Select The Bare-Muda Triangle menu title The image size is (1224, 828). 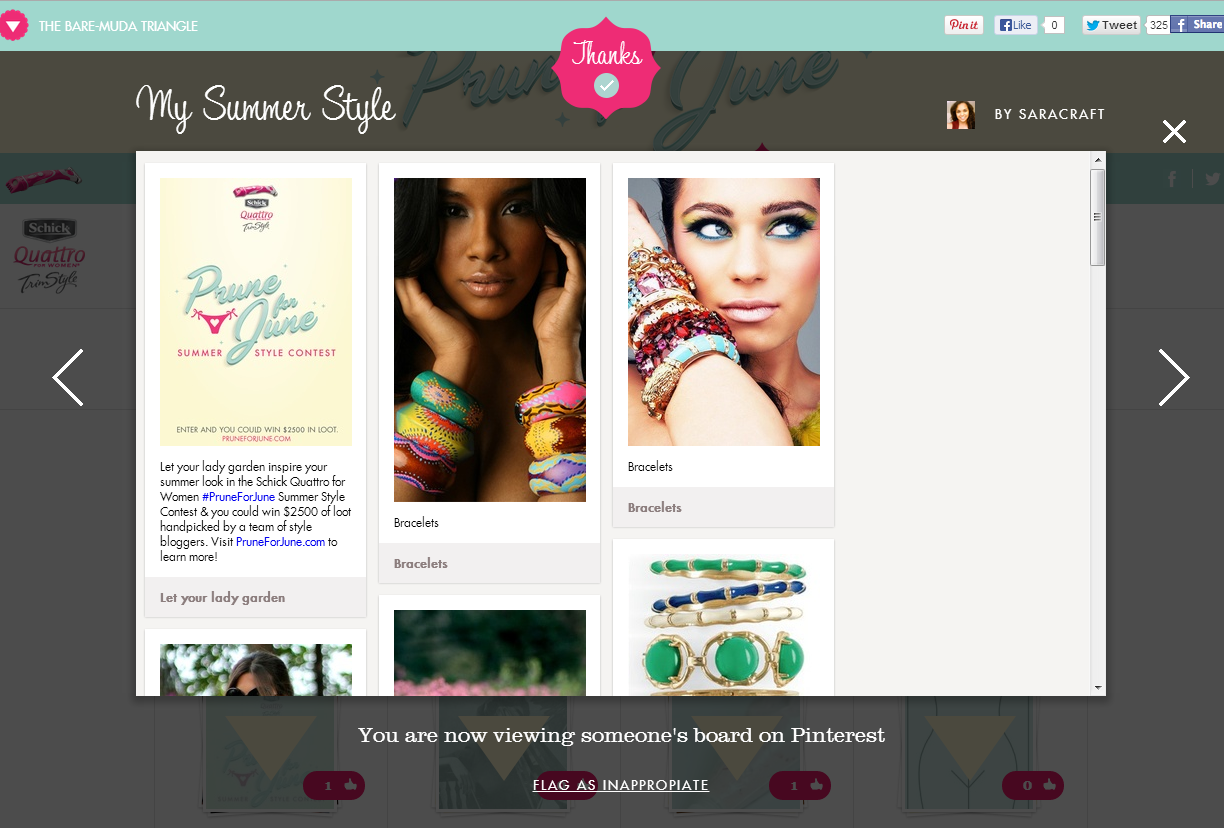[x=118, y=26]
